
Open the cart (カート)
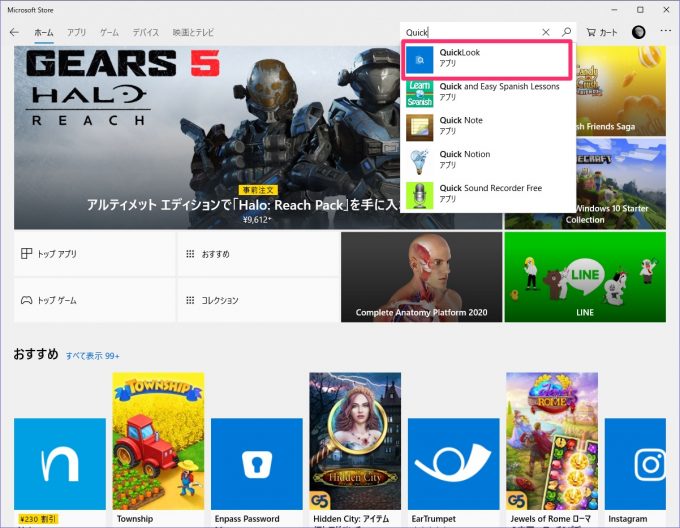pyautogui.click(x=602, y=32)
